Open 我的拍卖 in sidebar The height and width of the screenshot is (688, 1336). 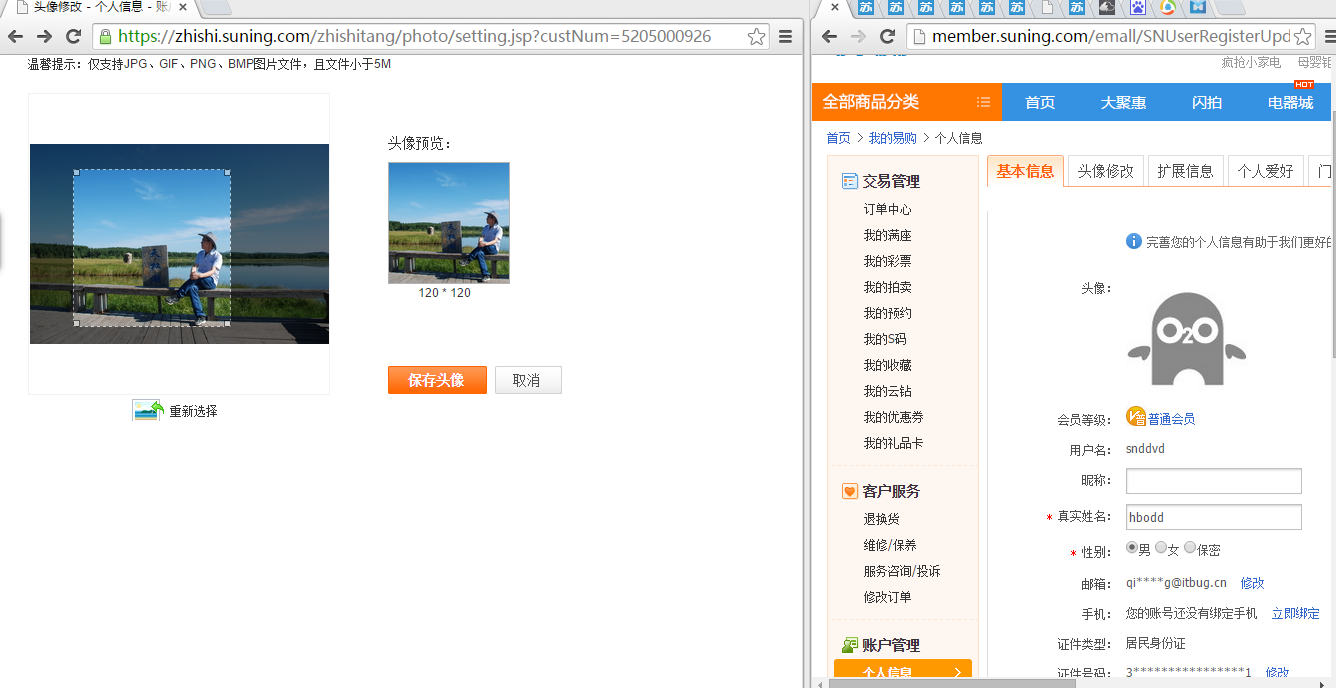click(x=887, y=287)
